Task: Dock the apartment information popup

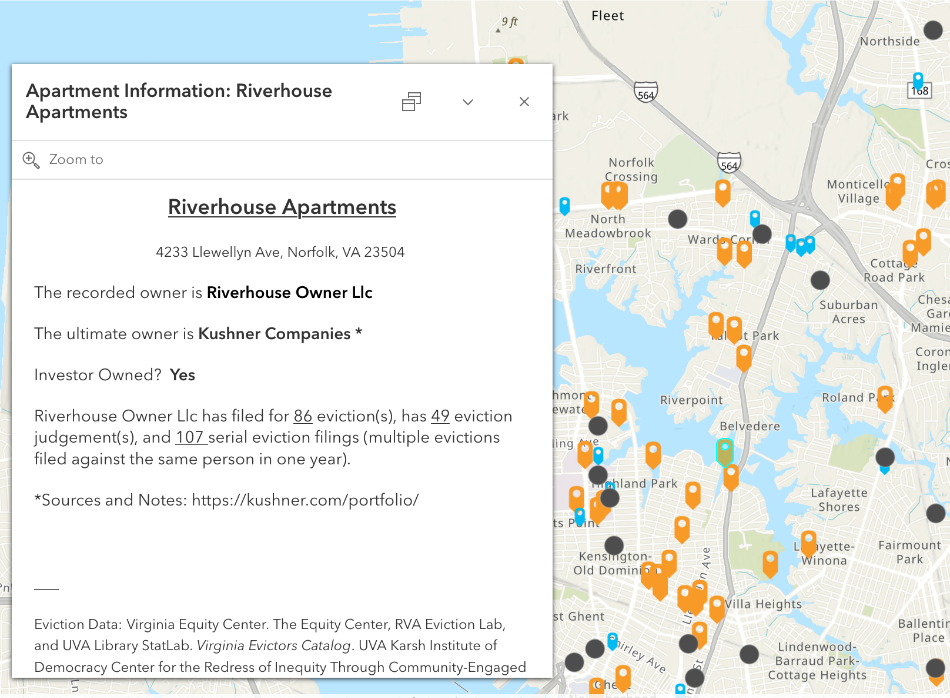Action: coord(411,102)
